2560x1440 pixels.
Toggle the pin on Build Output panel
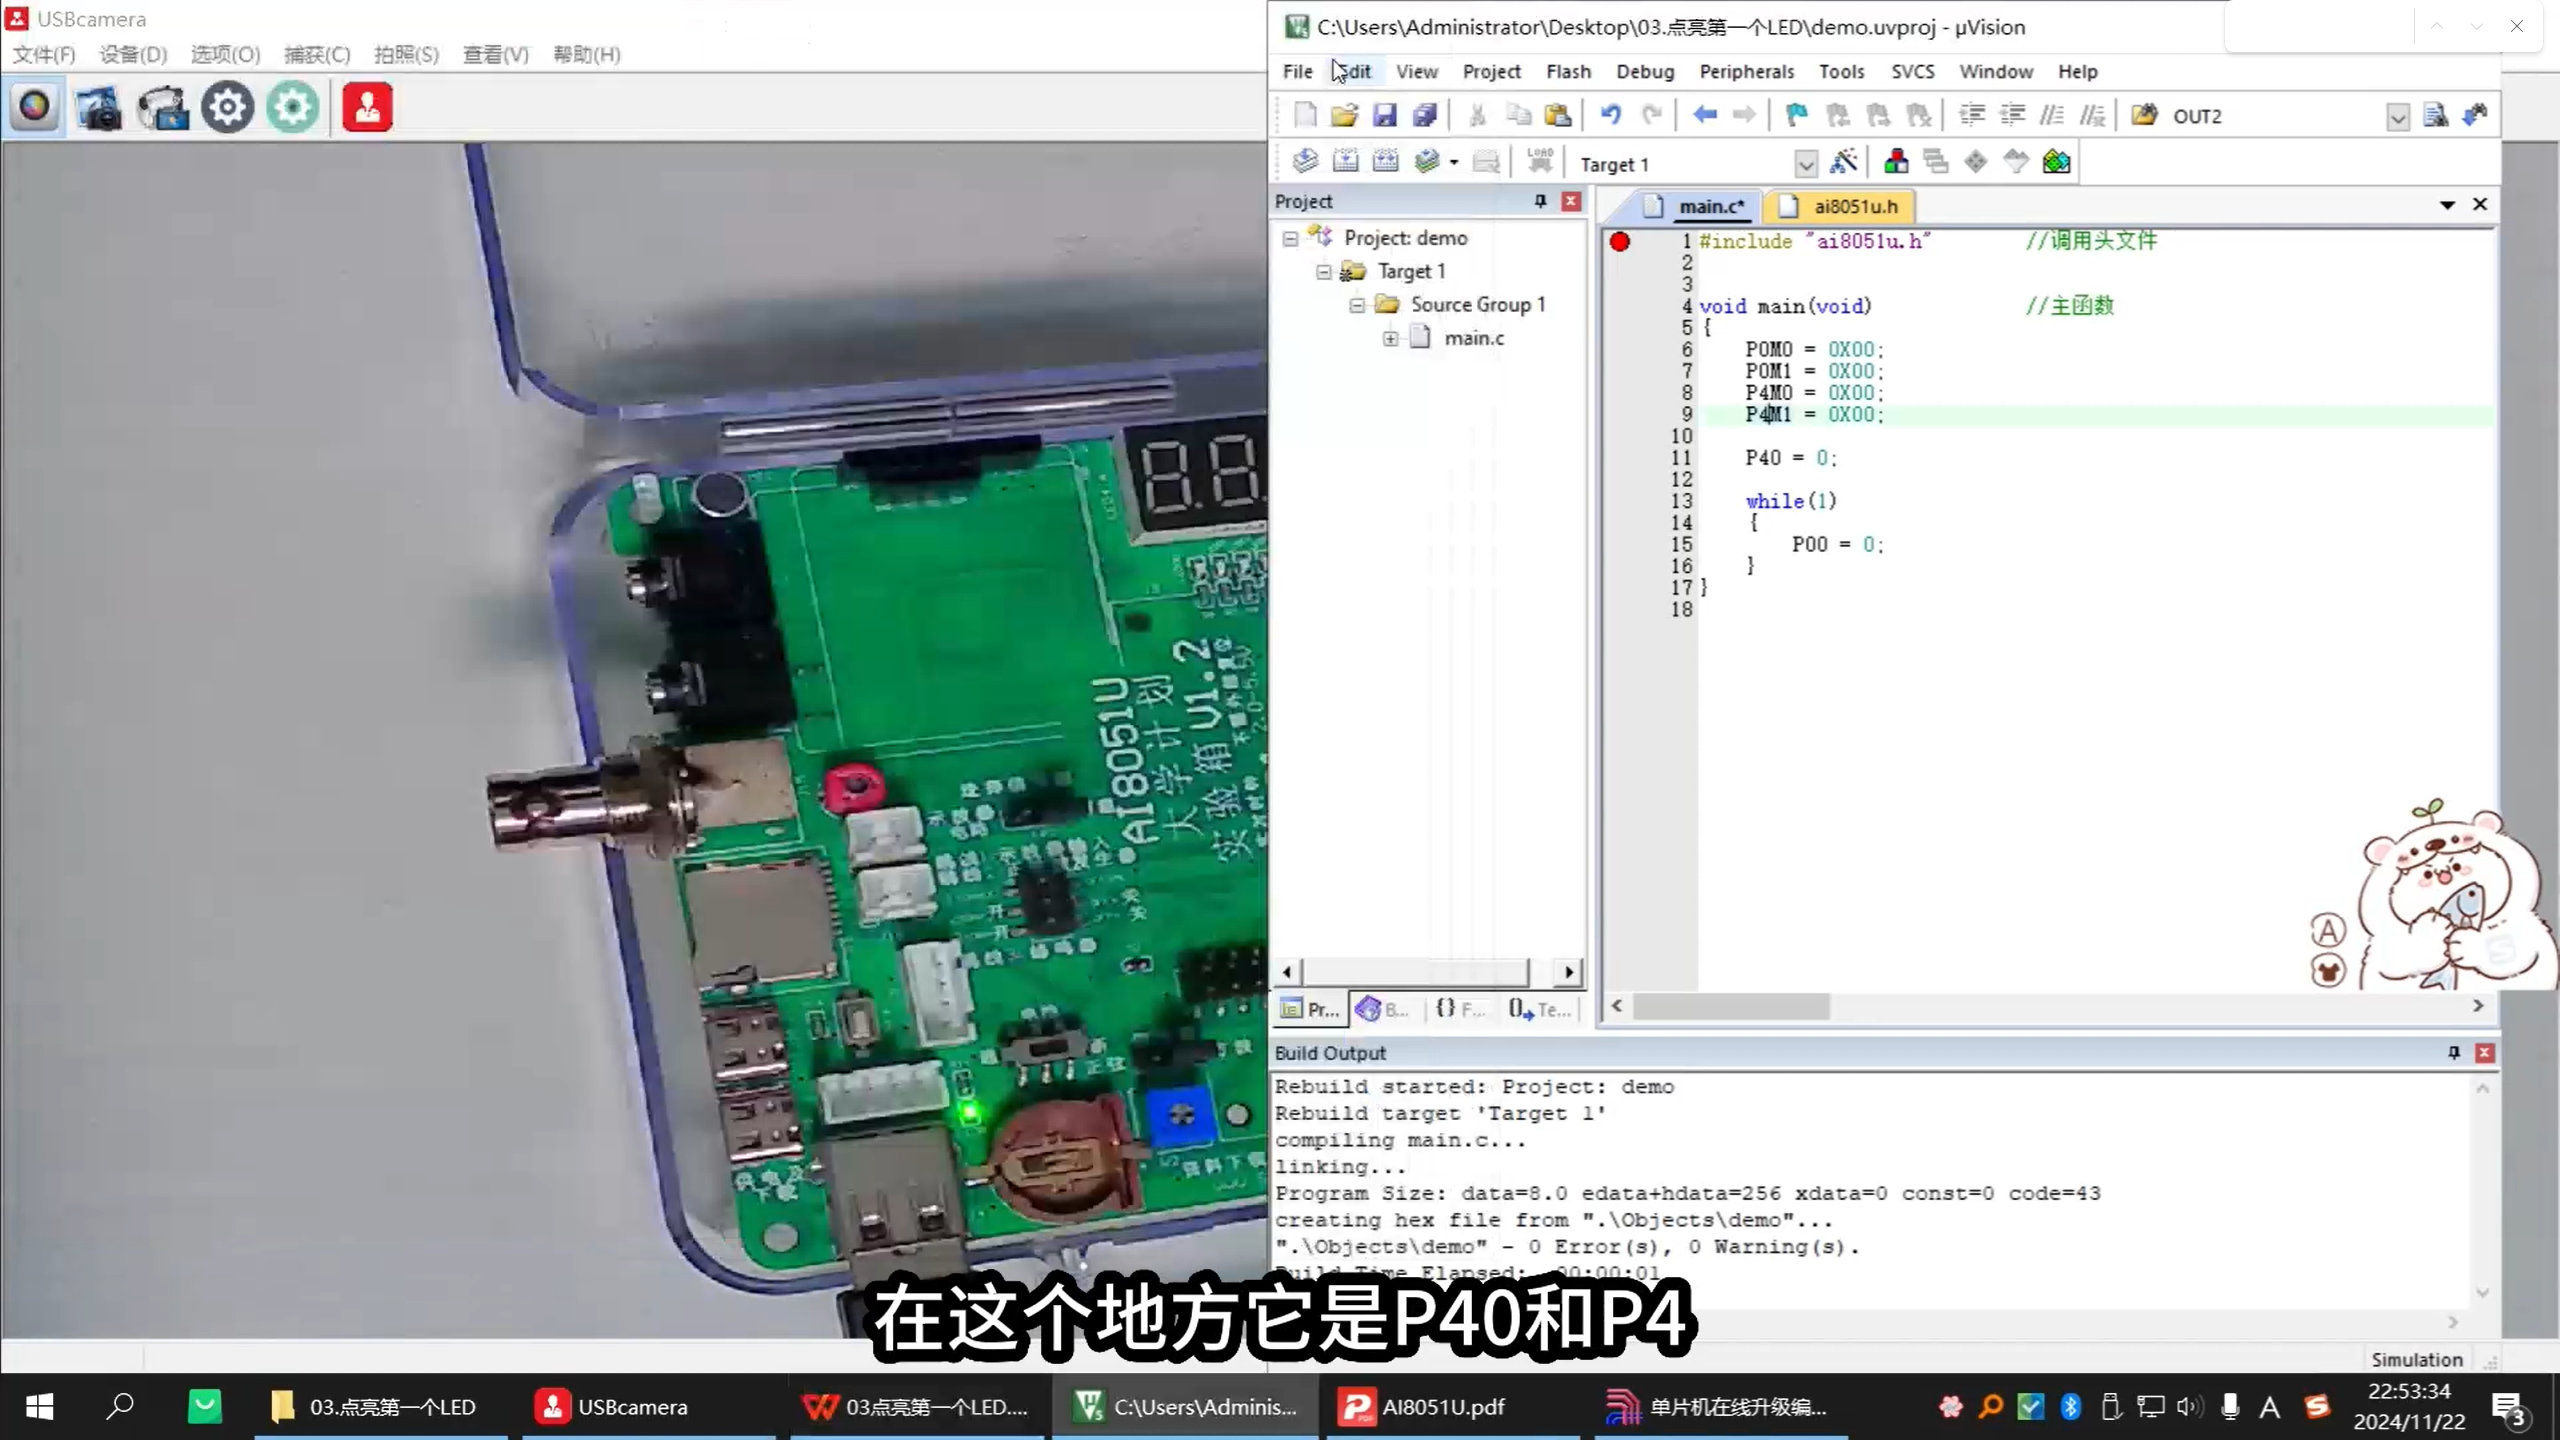(x=2453, y=1053)
